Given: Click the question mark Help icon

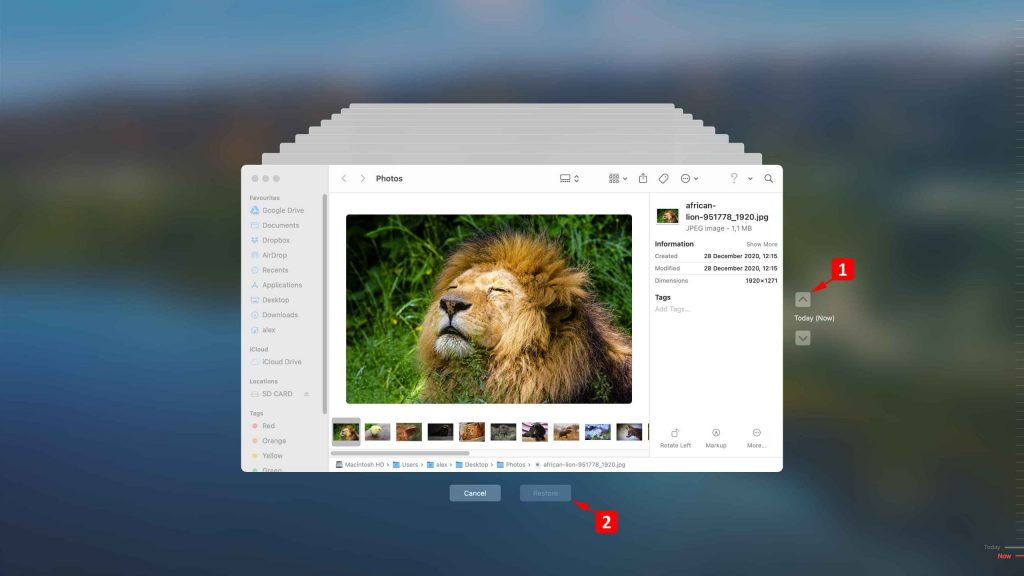Looking at the screenshot, I should pyautogui.click(x=734, y=178).
